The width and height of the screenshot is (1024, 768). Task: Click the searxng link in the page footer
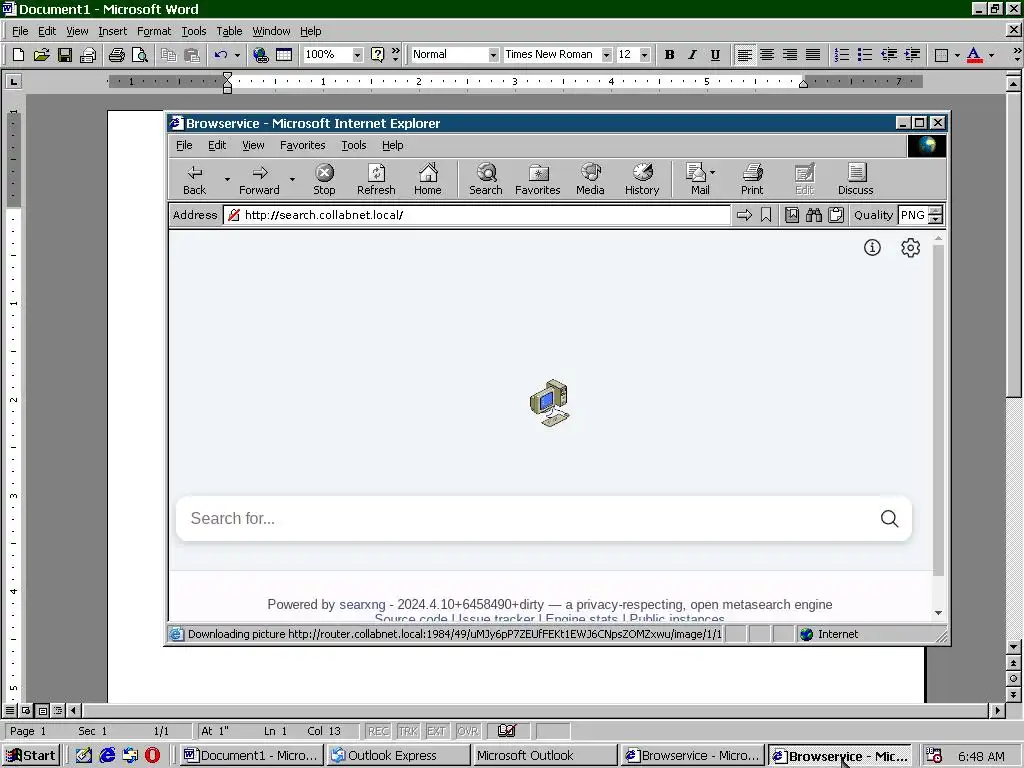362,605
